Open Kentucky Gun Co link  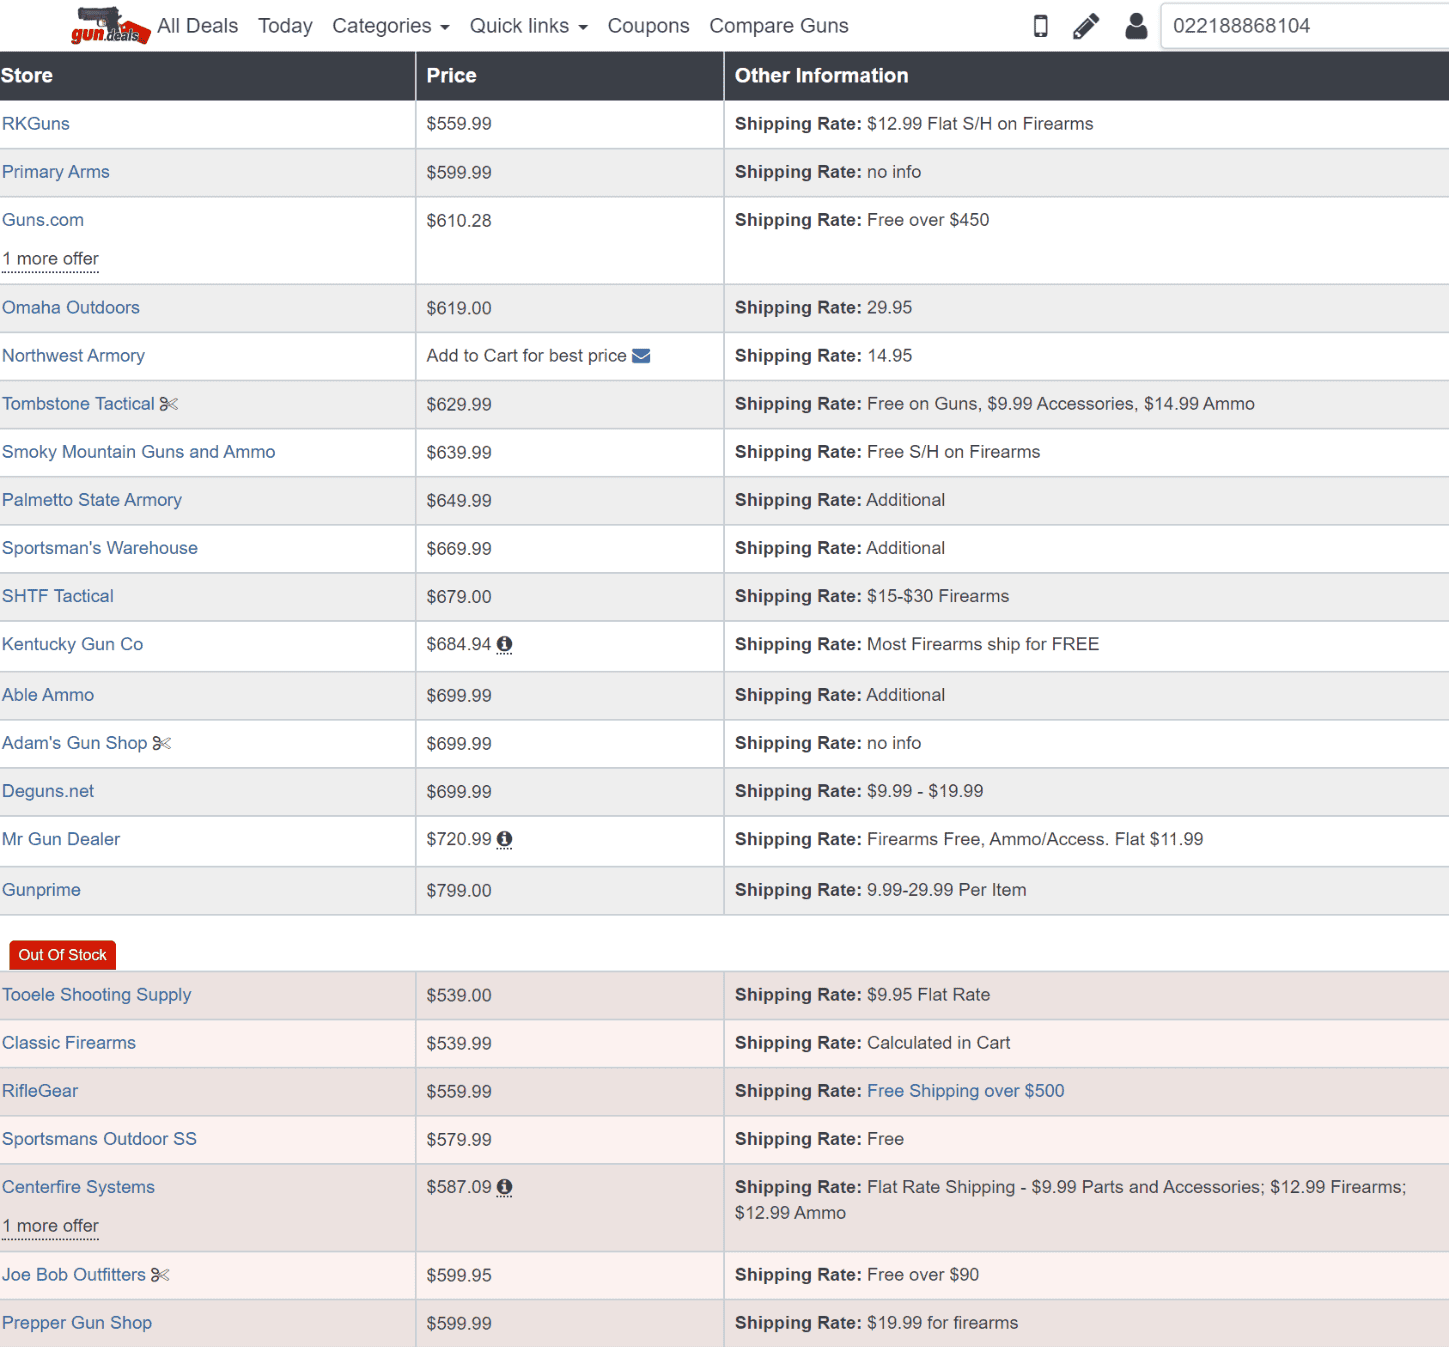tap(73, 644)
